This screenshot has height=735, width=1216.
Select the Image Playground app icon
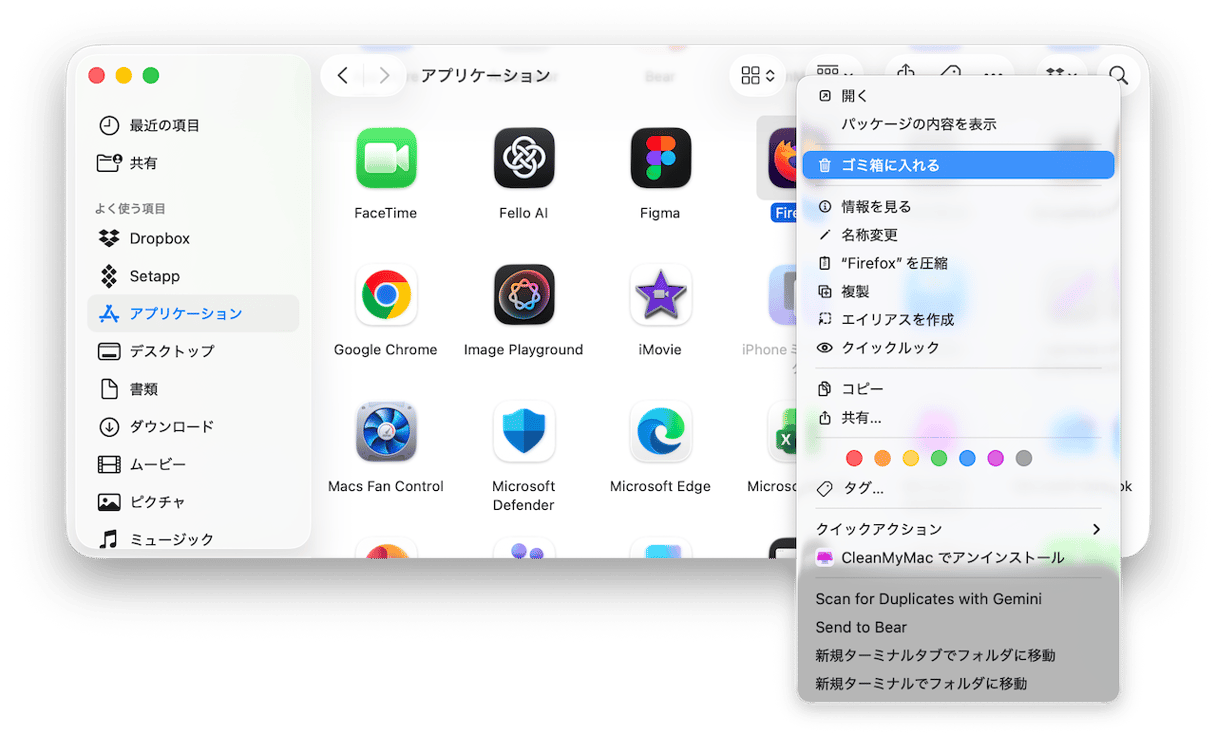[x=524, y=295]
